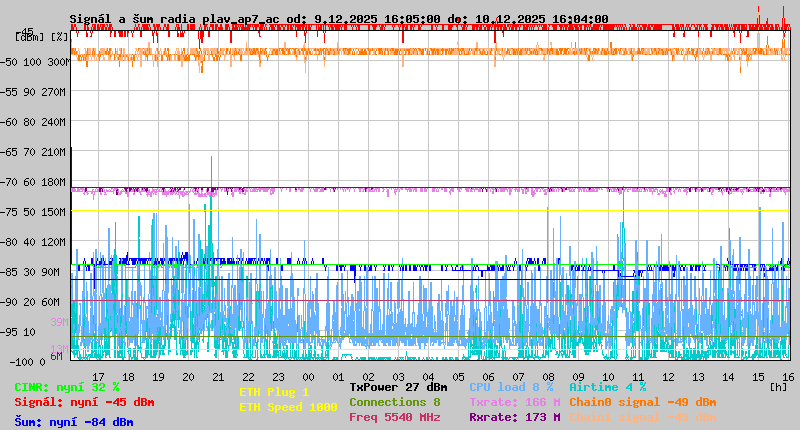This screenshot has width=800, height=430.
Task: Click the Connections 8 legend entry
Action: click(394, 402)
